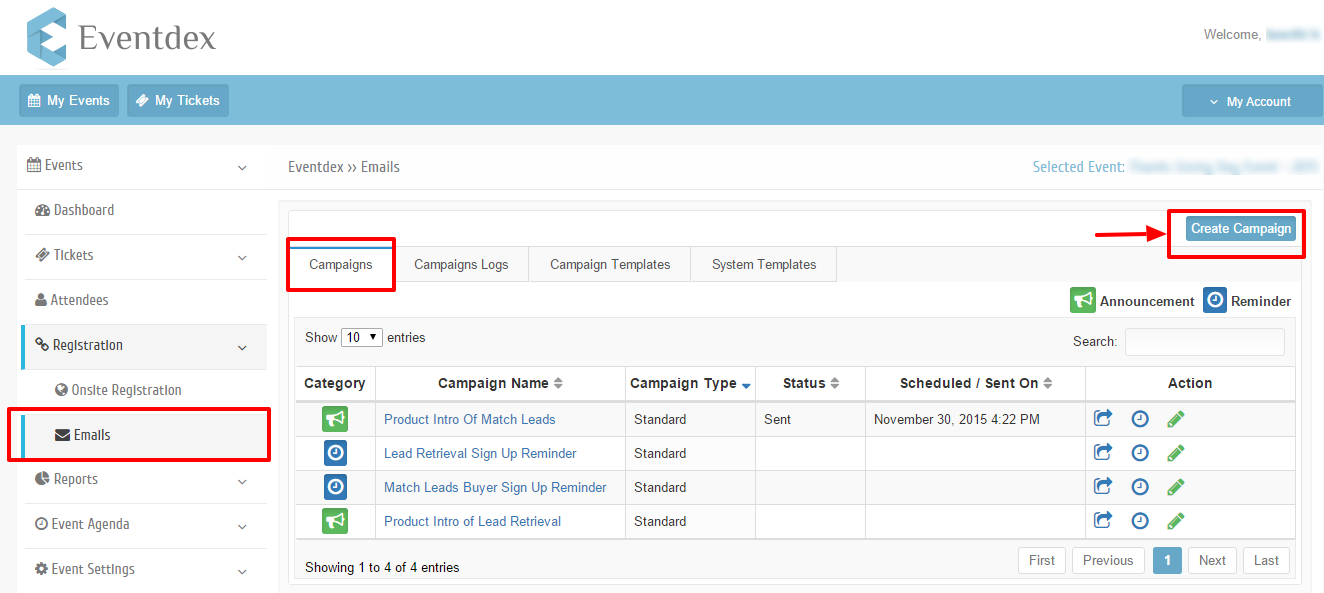Open the Campaign Templates tab
Screen dimensions: 1324x593
pos(610,265)
